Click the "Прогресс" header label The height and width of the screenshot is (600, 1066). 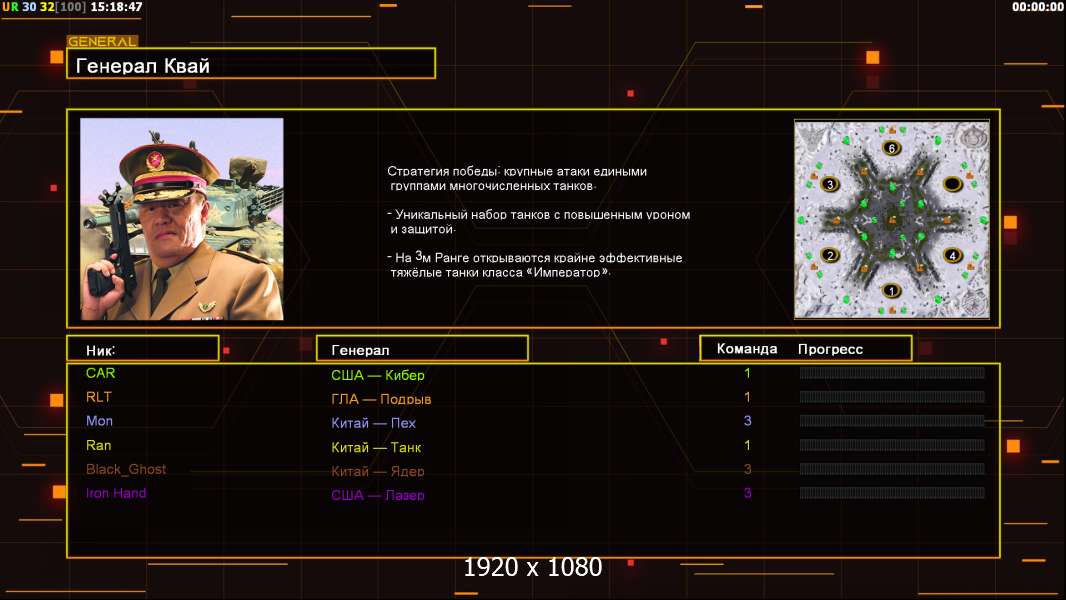coord(830,349)
